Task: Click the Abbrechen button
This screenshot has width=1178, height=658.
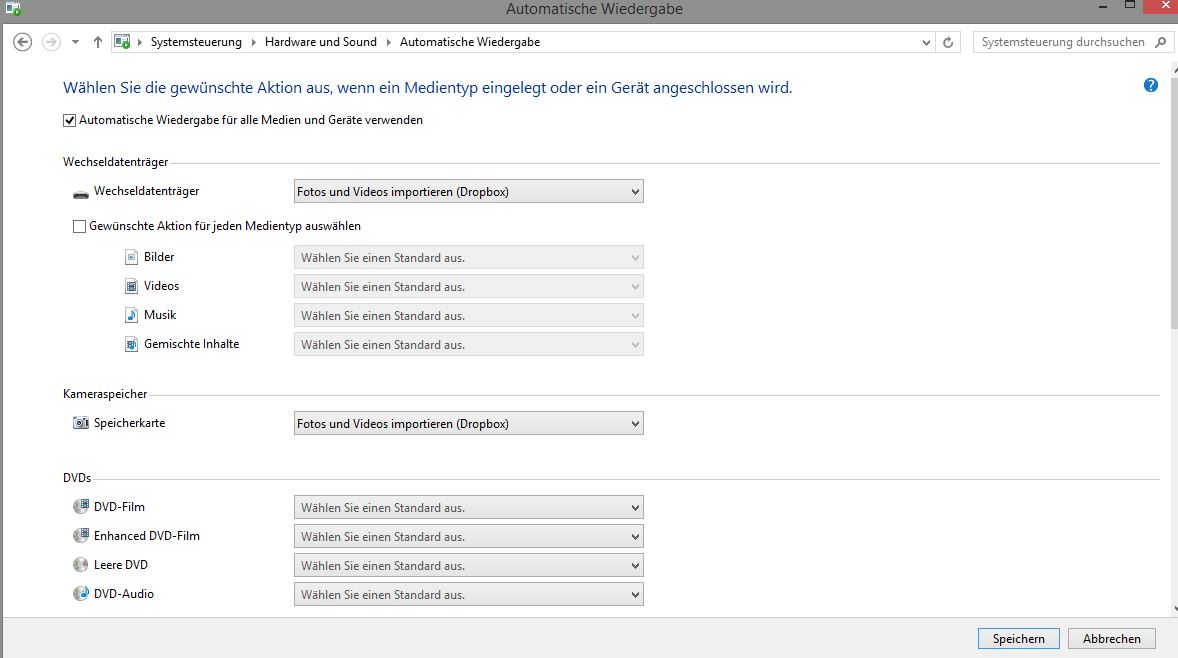Action: pyautogui.click(x=1111, y=638)
